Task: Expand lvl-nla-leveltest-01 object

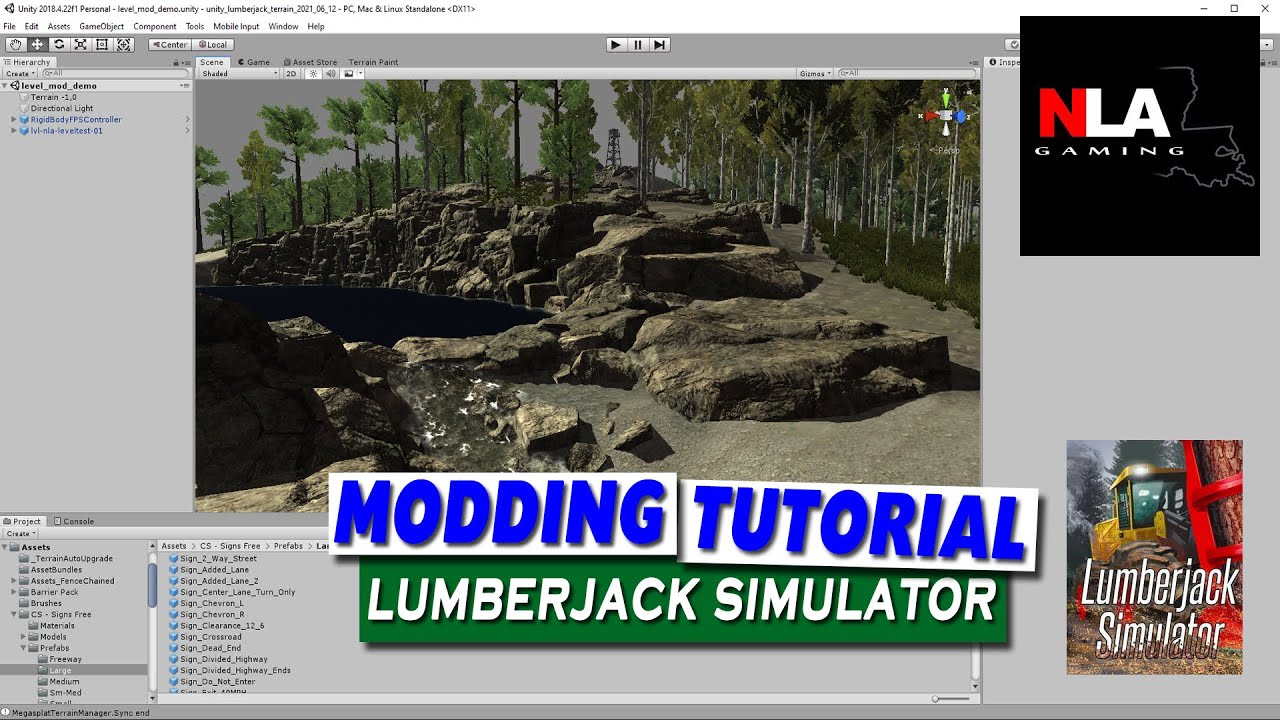Action: tap(14, 130)
